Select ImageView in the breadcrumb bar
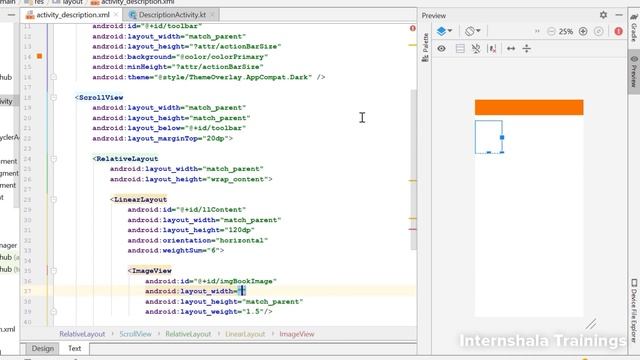 297,334
